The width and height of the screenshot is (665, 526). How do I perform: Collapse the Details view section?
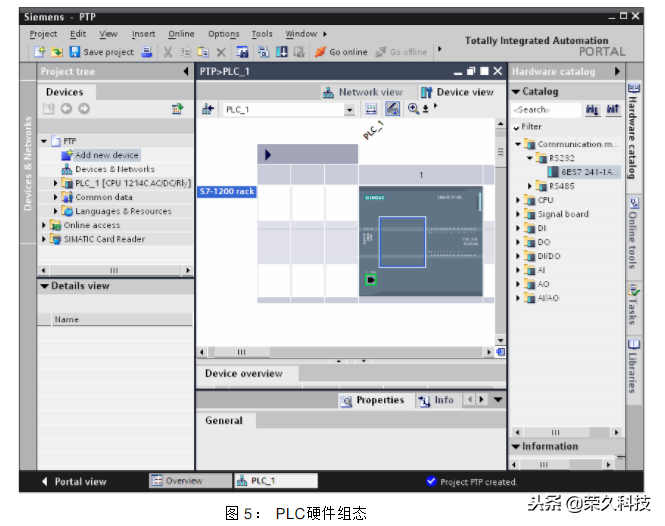coord(45,286)
